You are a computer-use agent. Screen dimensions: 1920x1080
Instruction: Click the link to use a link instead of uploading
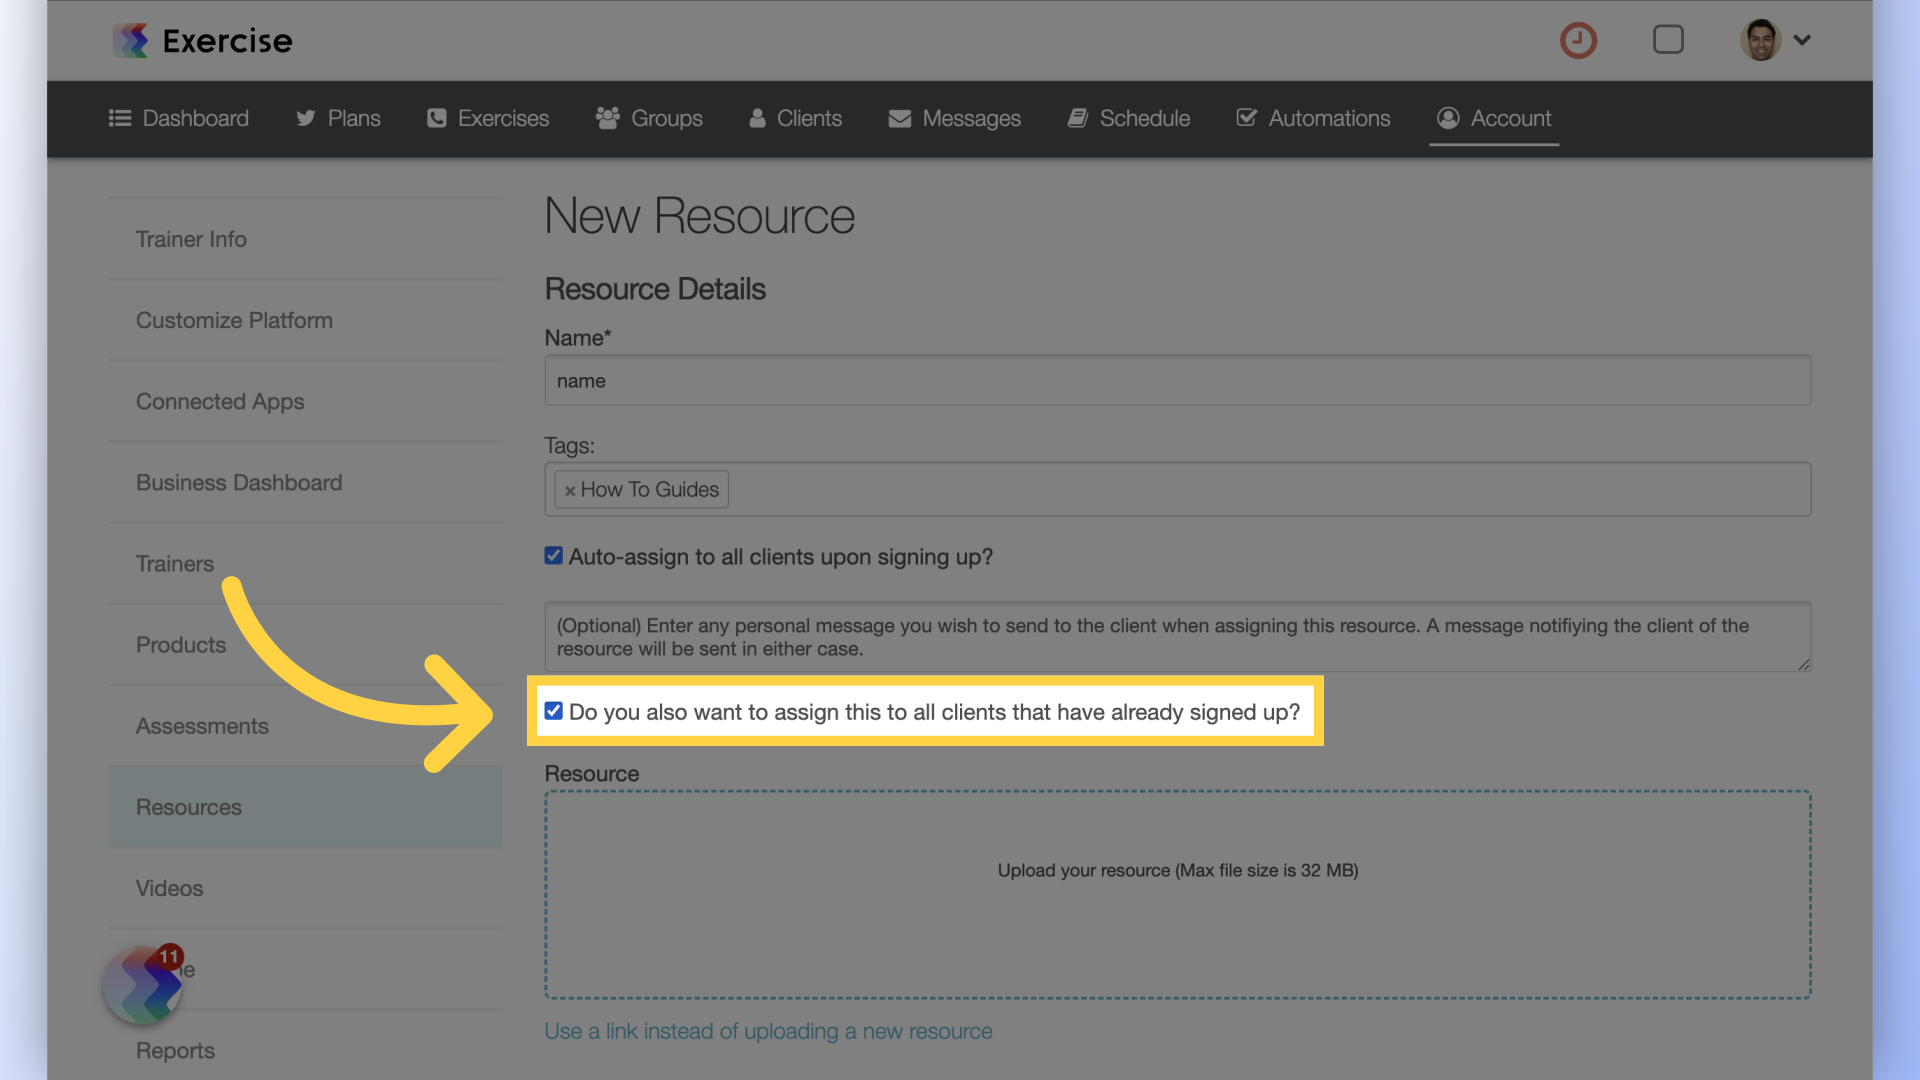[x=768, y=1031]
